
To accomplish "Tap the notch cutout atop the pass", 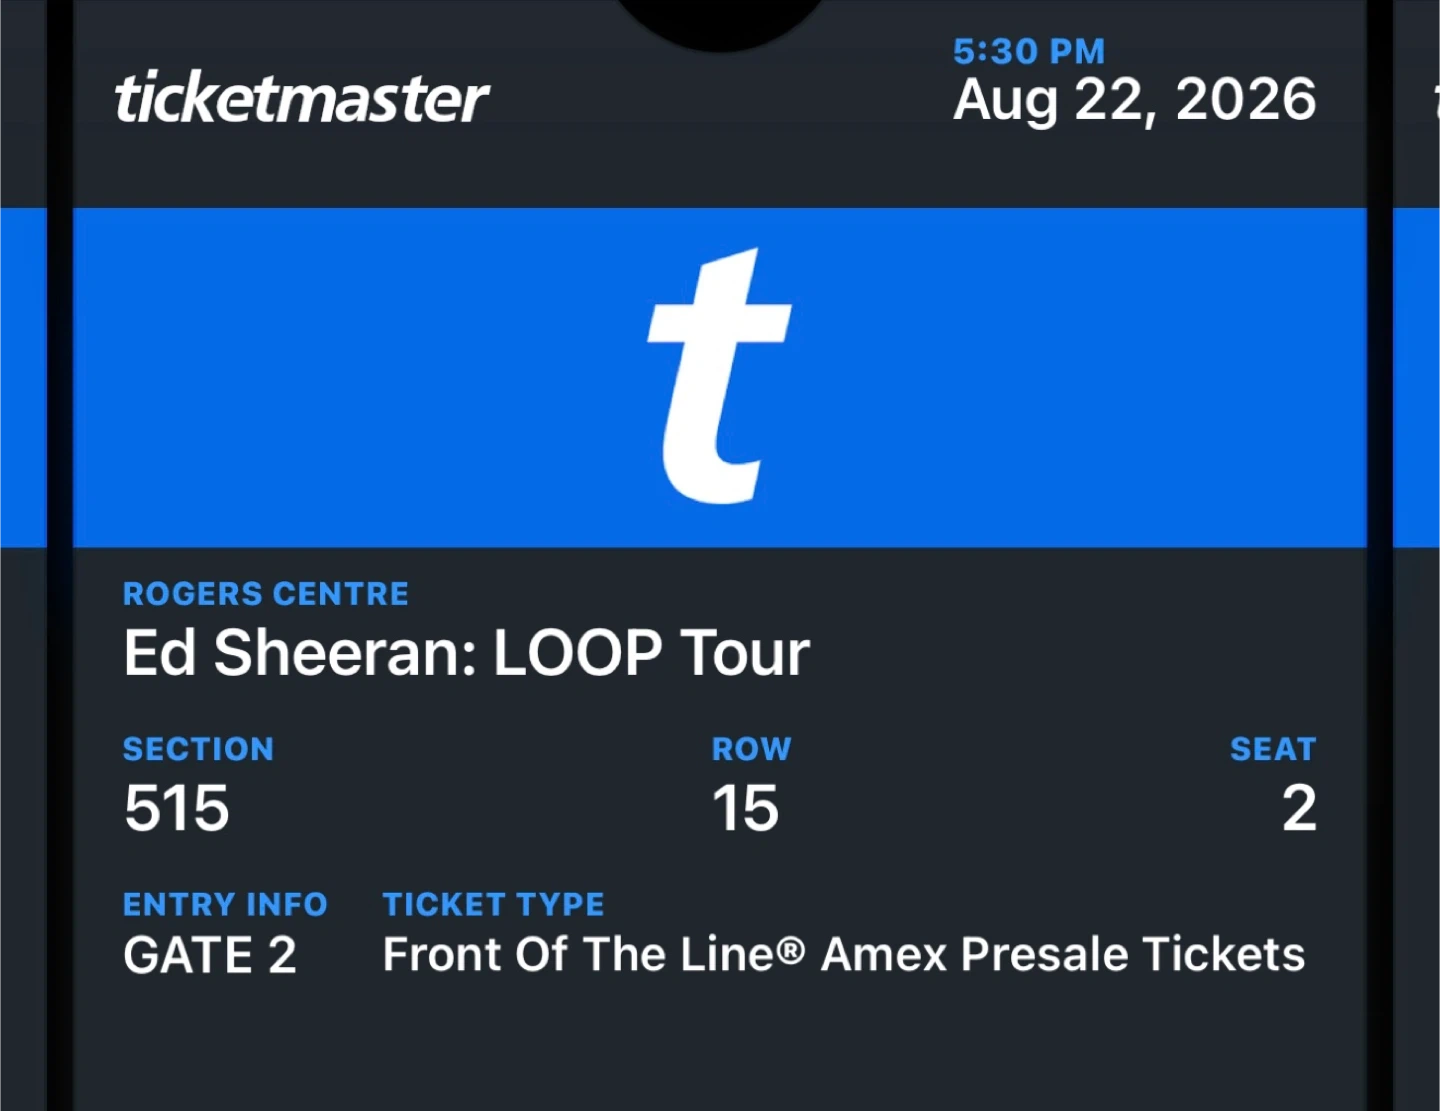I will 720,20.
